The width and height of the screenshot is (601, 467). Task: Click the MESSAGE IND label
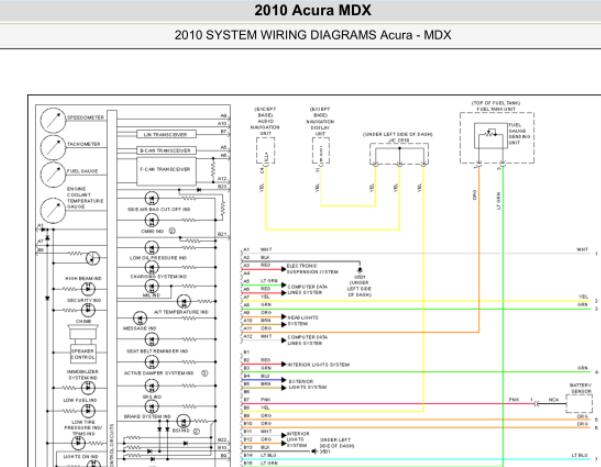tap(140, 329)
